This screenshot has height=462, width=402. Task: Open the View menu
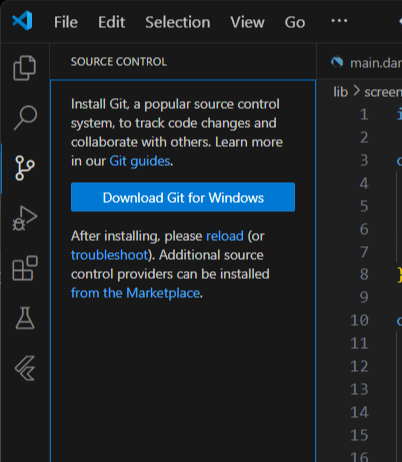pos(247,22)
